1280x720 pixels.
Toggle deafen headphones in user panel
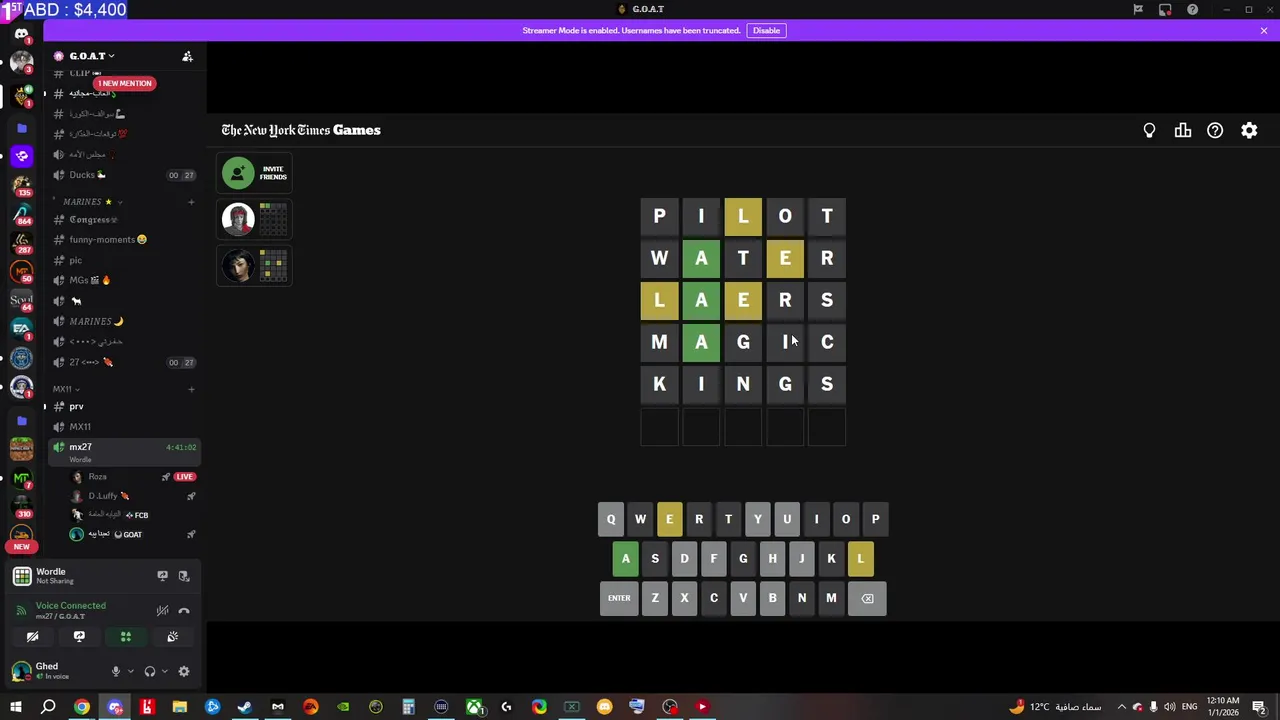150,672
